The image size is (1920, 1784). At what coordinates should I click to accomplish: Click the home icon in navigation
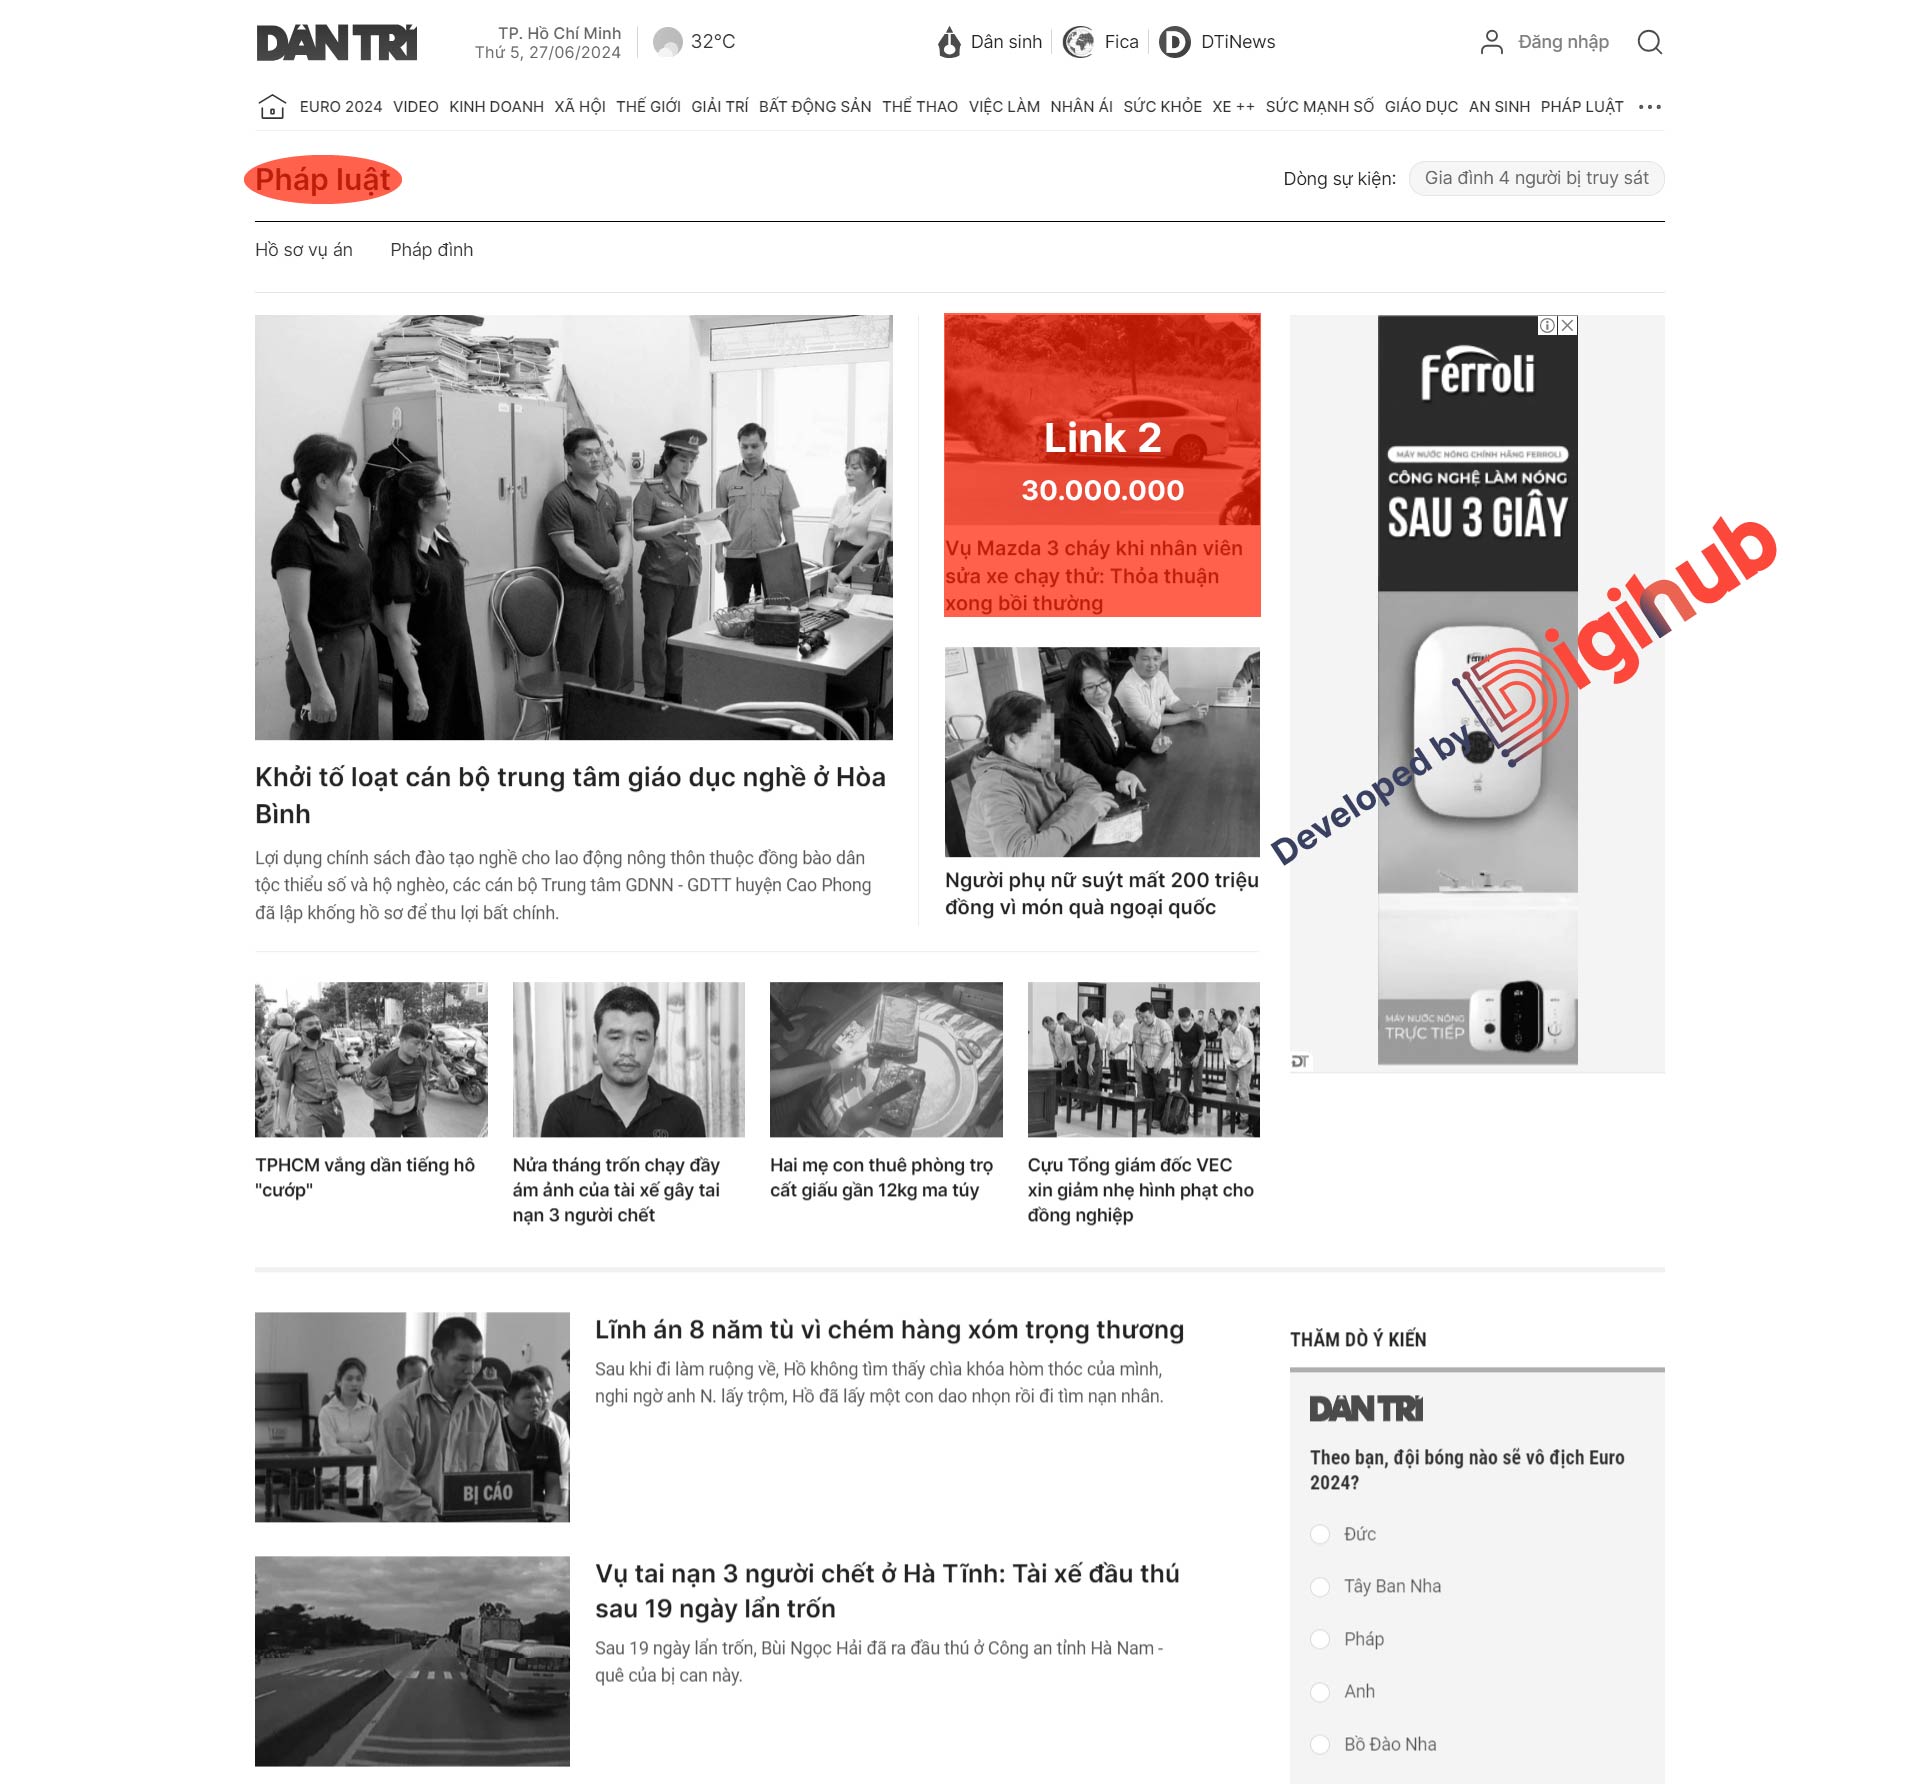click(x=268, y=106)
